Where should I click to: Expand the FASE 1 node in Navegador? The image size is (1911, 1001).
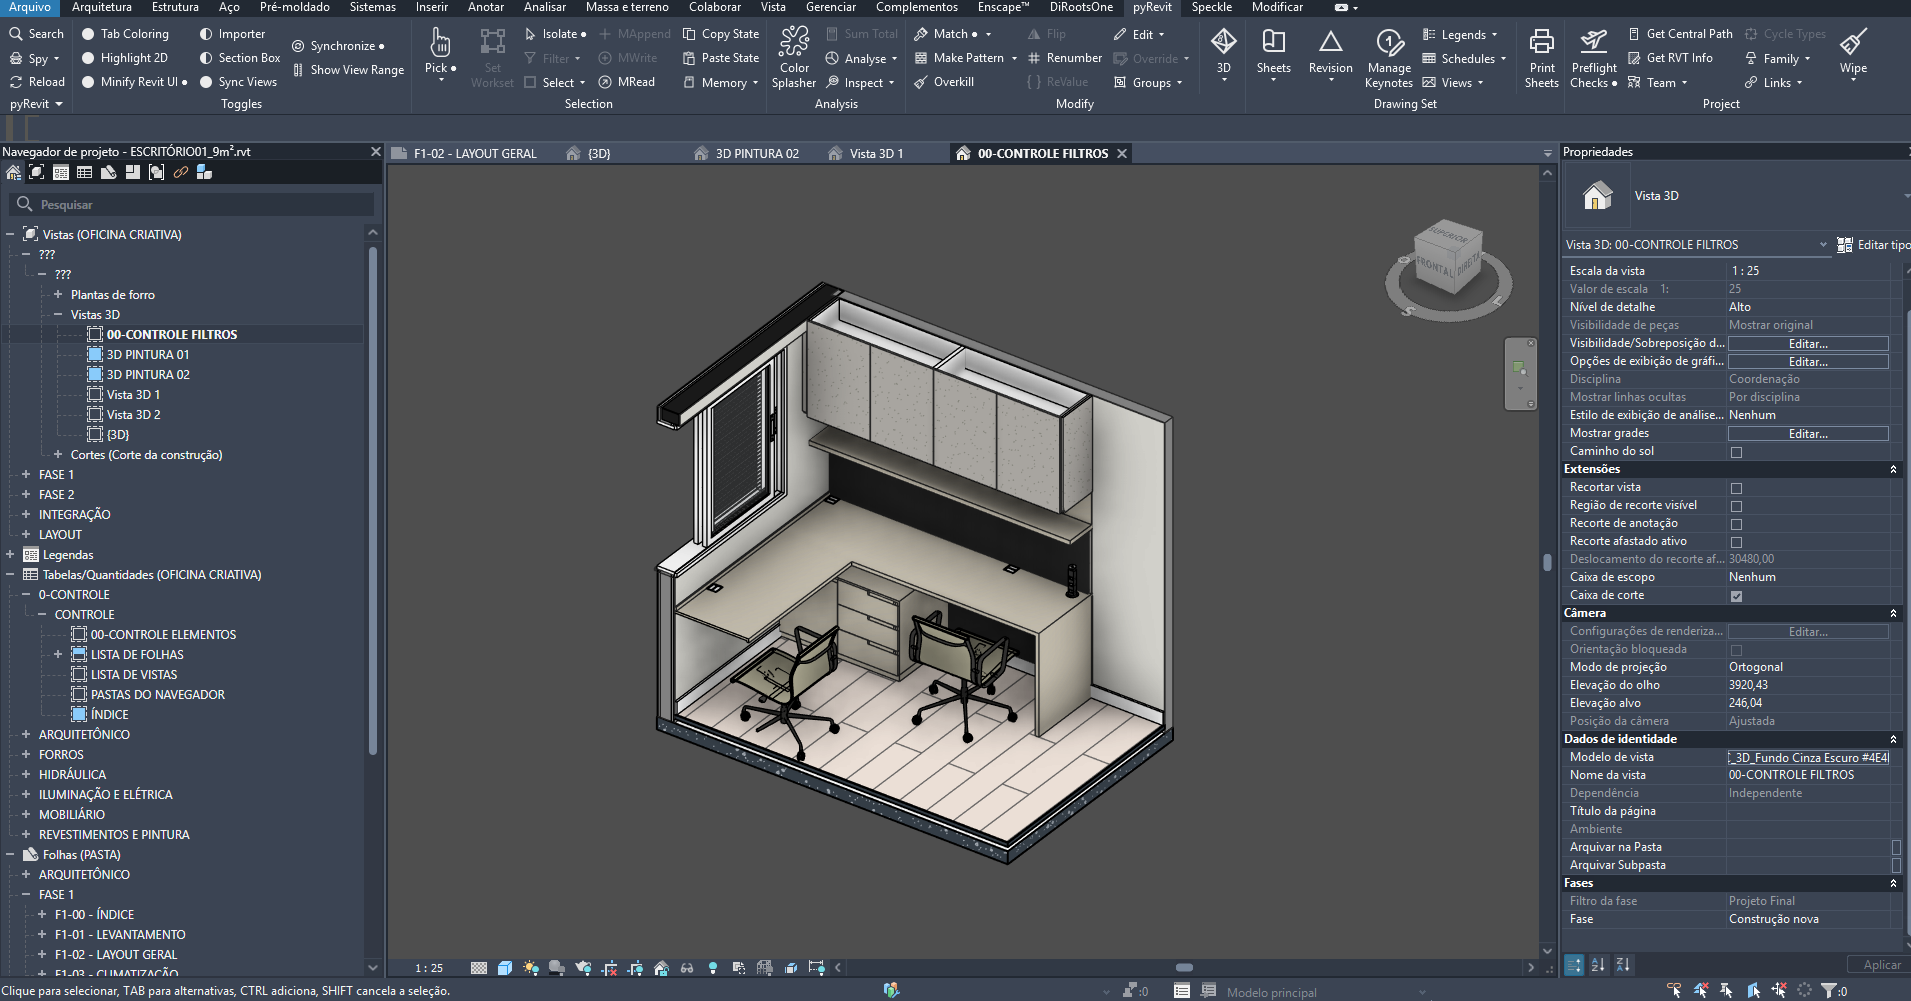(25, 474)
